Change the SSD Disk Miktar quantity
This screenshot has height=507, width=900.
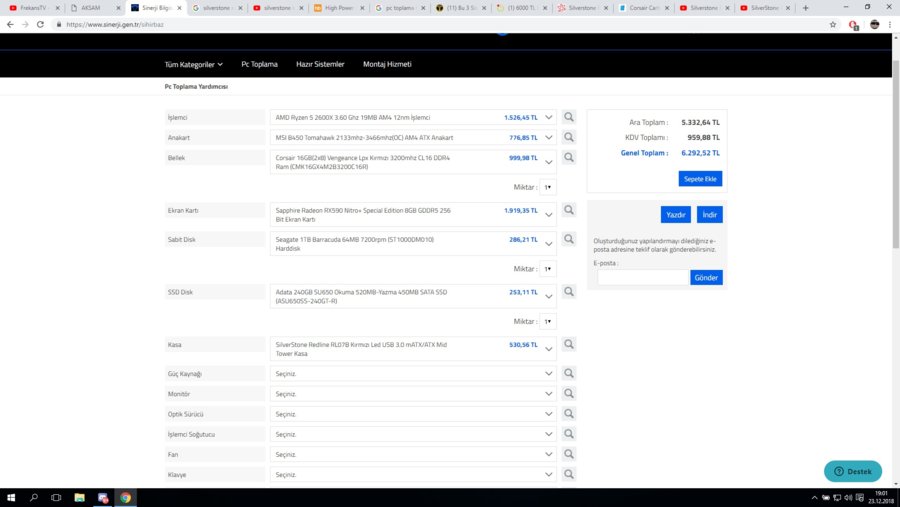[548, 322]
